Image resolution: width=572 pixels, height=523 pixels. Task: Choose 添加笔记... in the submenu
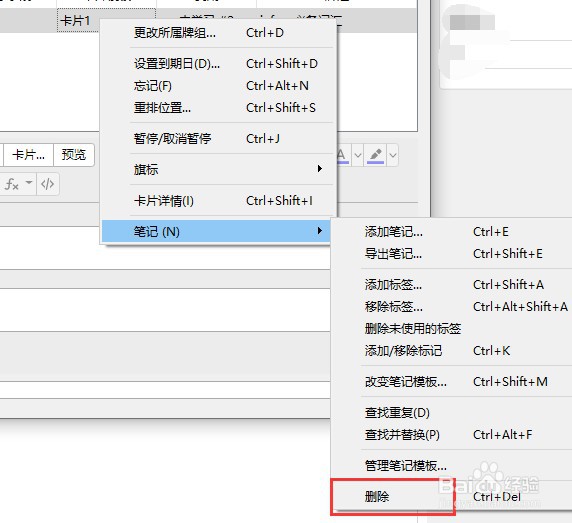coord(452,232)
